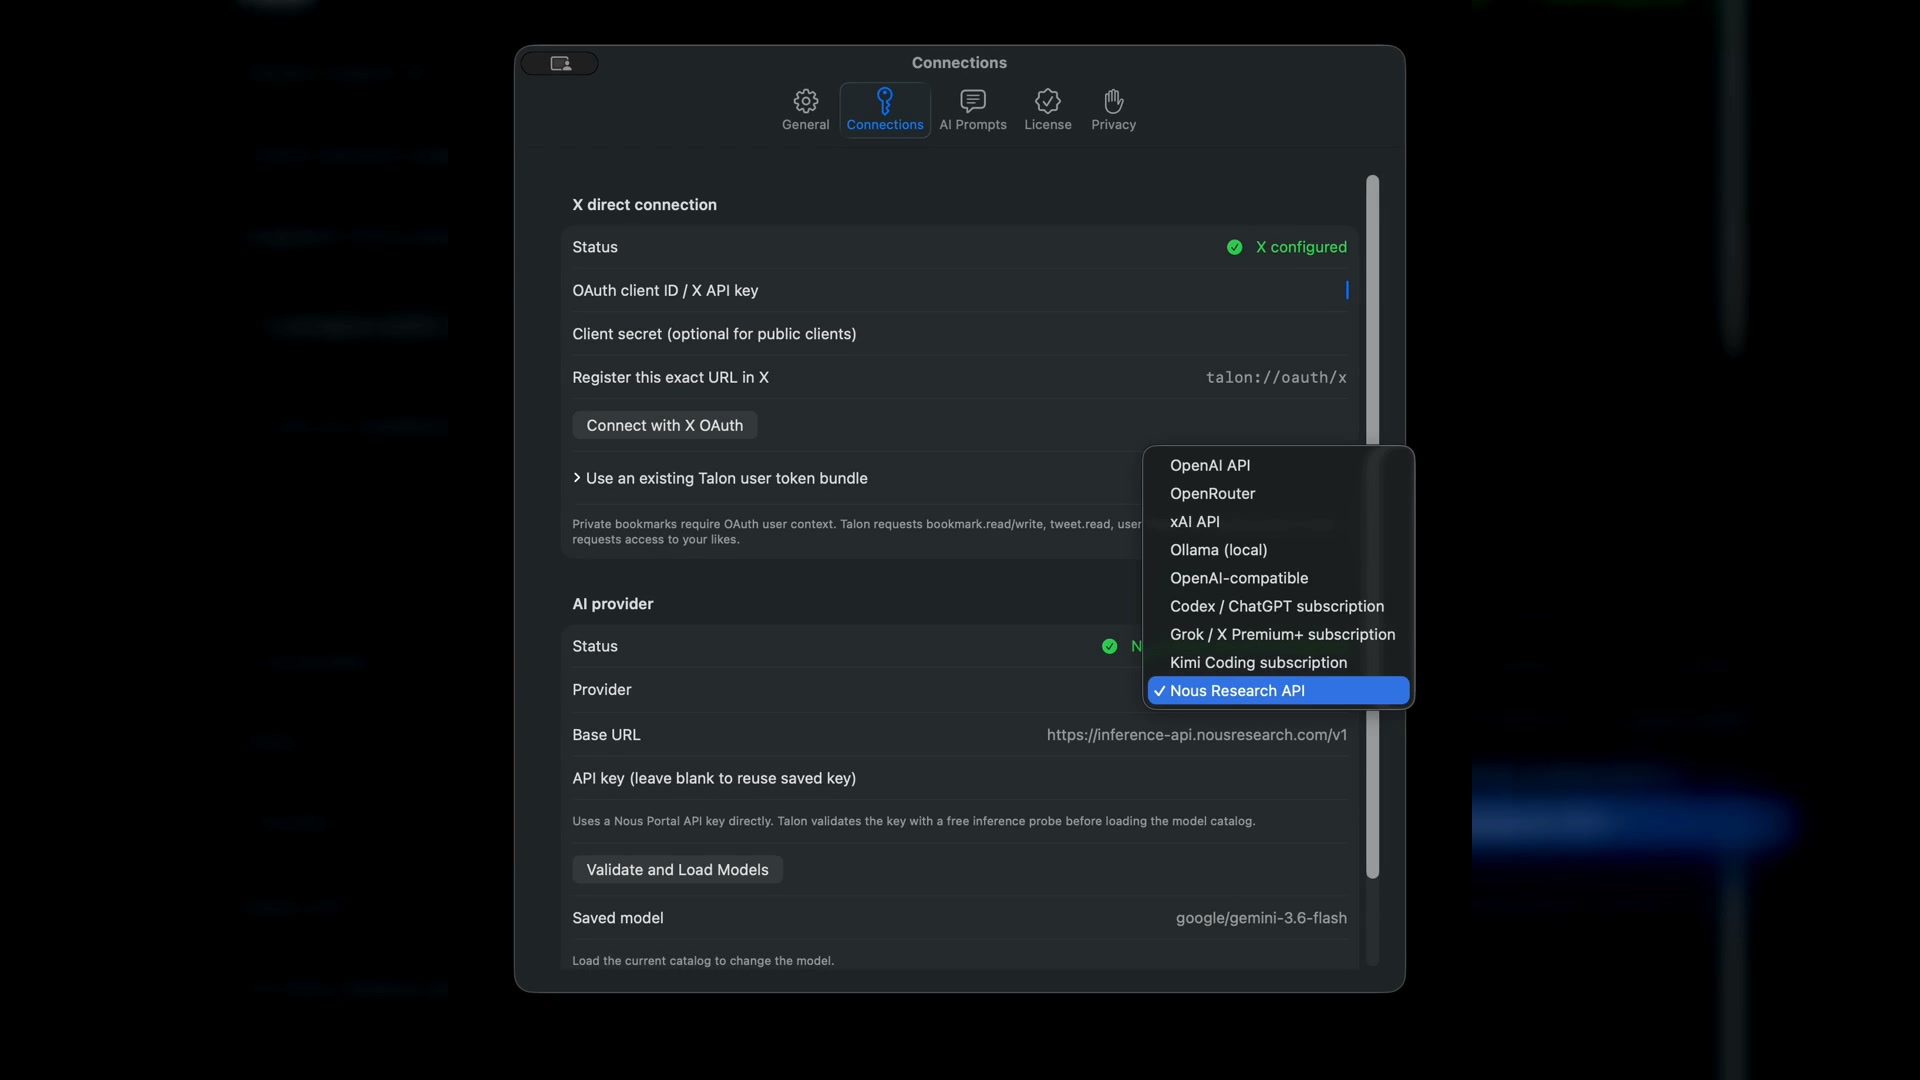The height and width of the screenshot is (1080, 1920).
Task: Open the AI Prompts tab
Action: (973, 110)
